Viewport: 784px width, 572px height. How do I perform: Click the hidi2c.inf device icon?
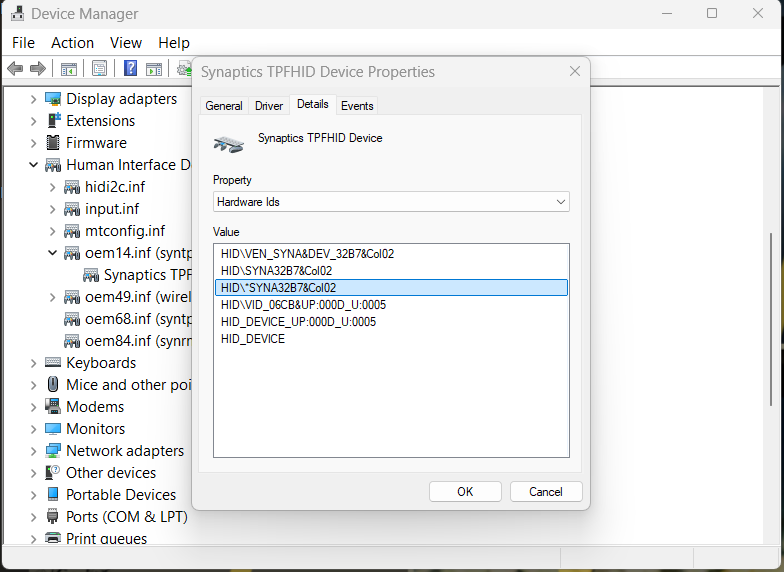pyautogui.click(x=72, y=187)
